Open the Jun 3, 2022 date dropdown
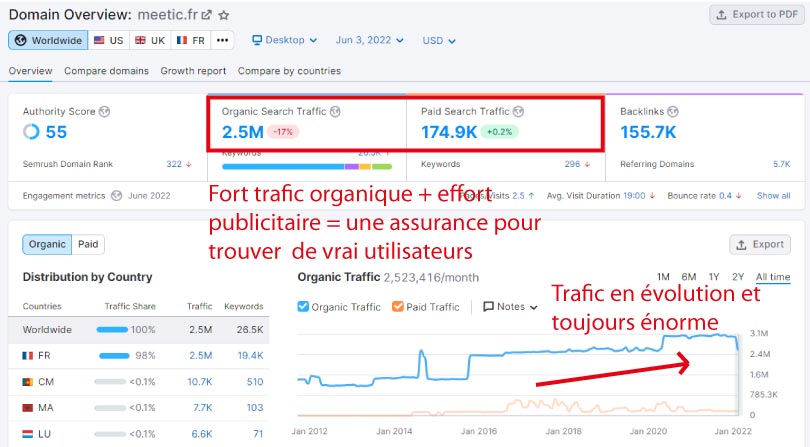Image resolution: width=810 pixels, height=447 pixels. pyautogui.click(x=369, y=40)
